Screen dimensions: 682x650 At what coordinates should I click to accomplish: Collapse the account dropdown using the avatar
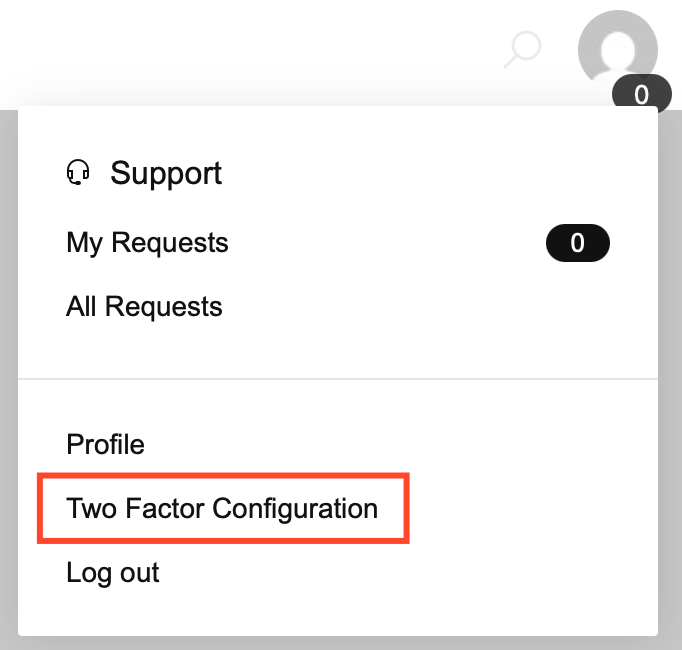pyautogui.click(x=618, y=50)
